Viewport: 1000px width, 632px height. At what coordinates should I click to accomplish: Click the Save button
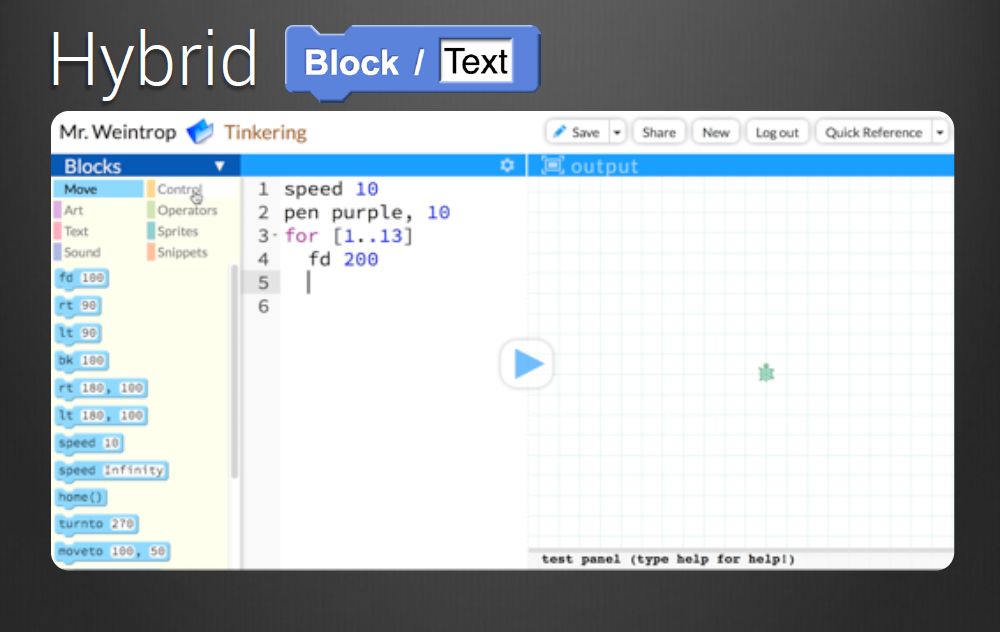coord(578,133)
